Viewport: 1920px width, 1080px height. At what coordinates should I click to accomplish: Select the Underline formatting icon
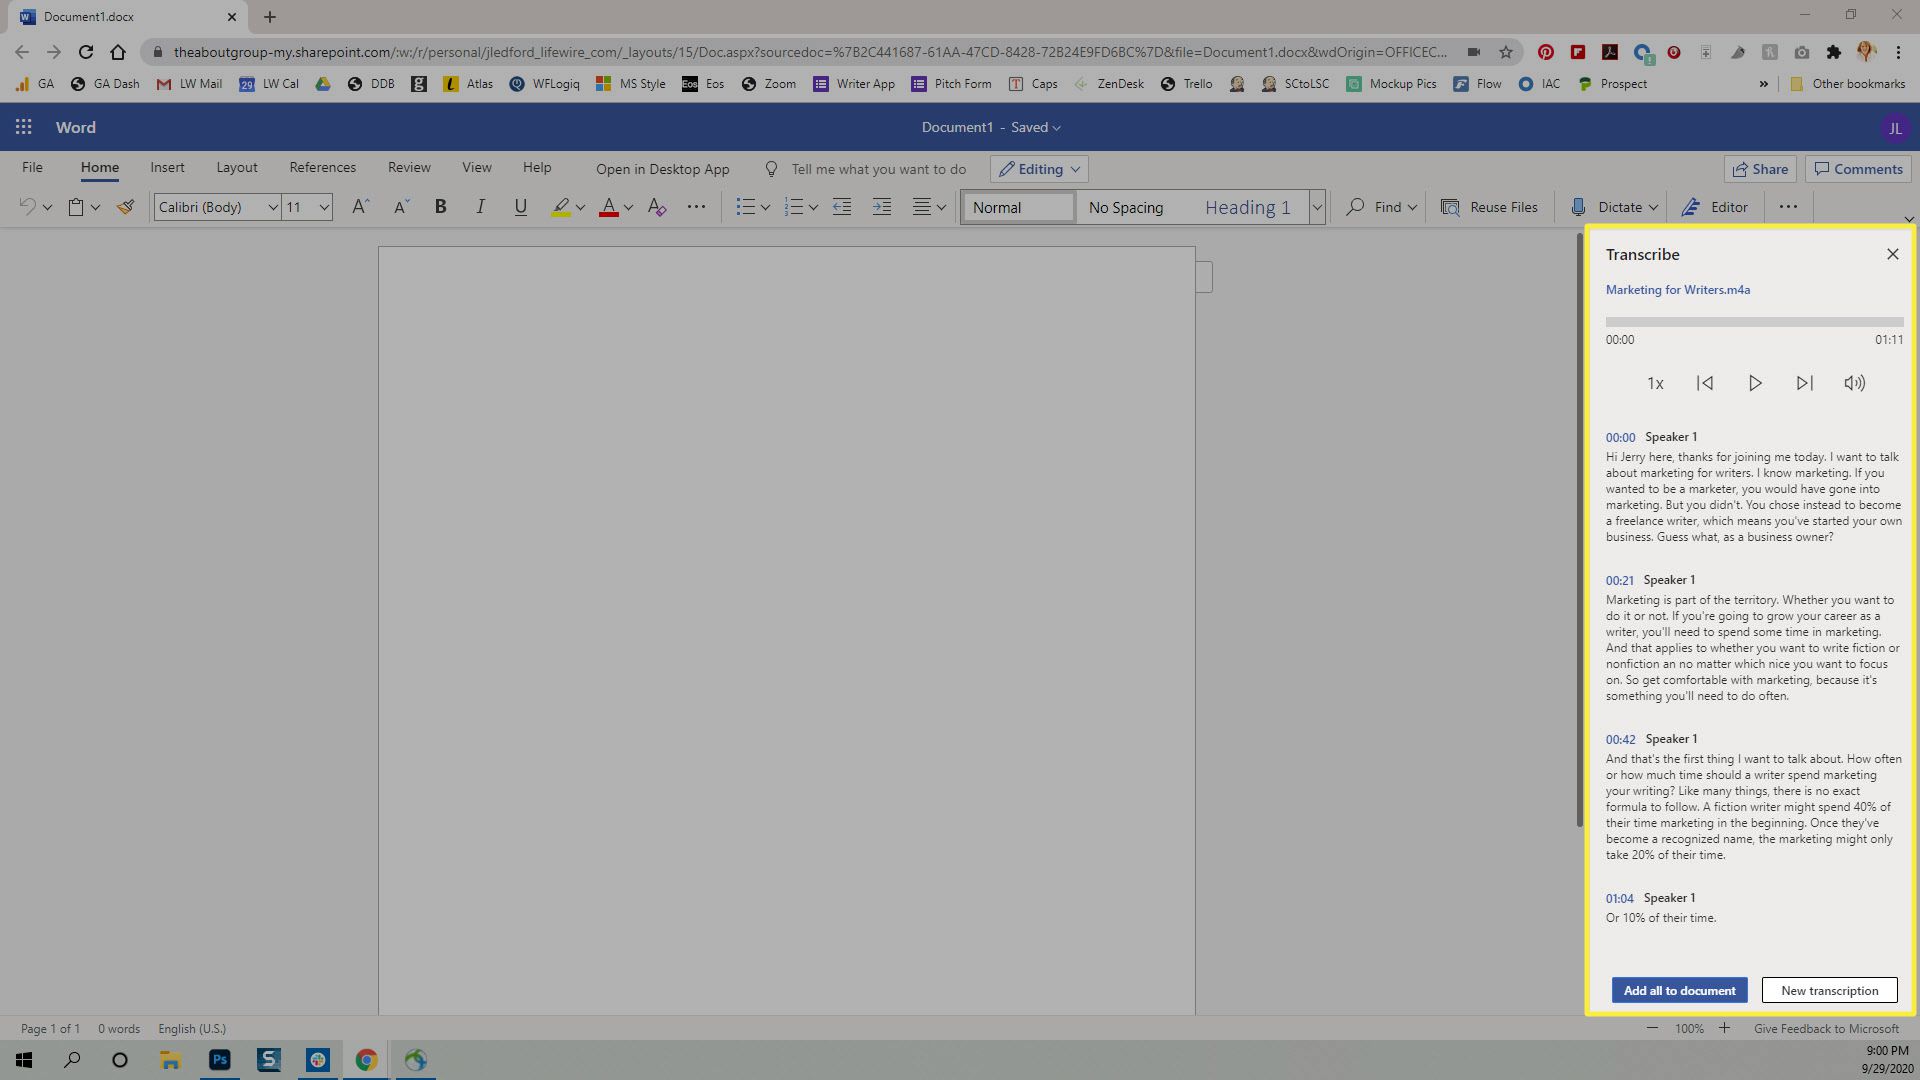click(518, 207)
